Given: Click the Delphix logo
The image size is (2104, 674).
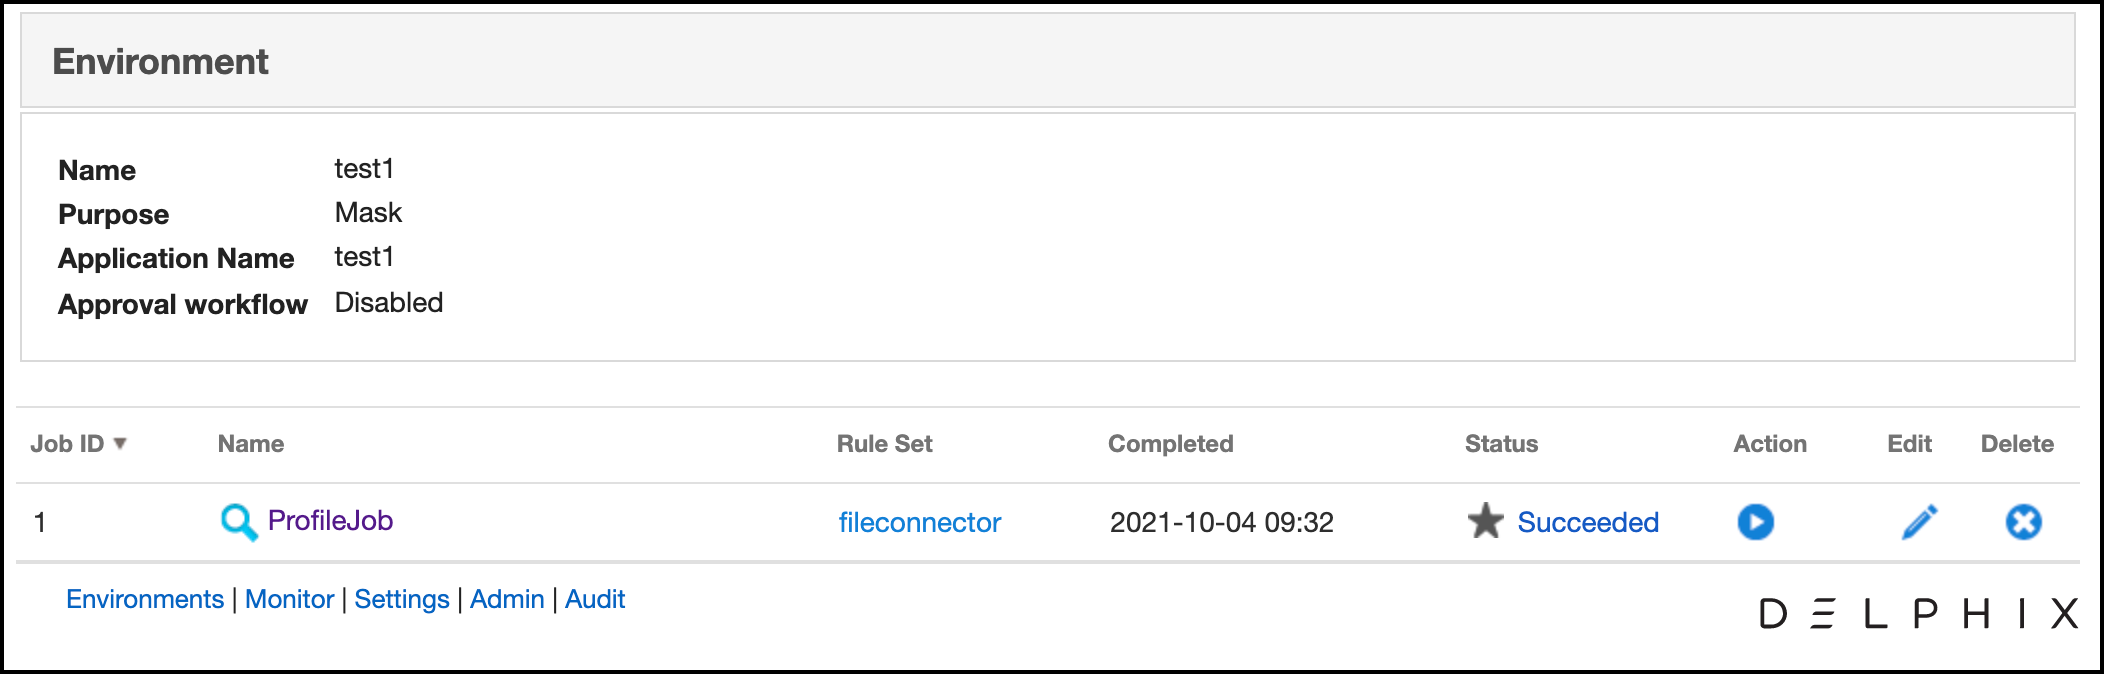Looking at the screenshot, I should tap(1917, 613).
